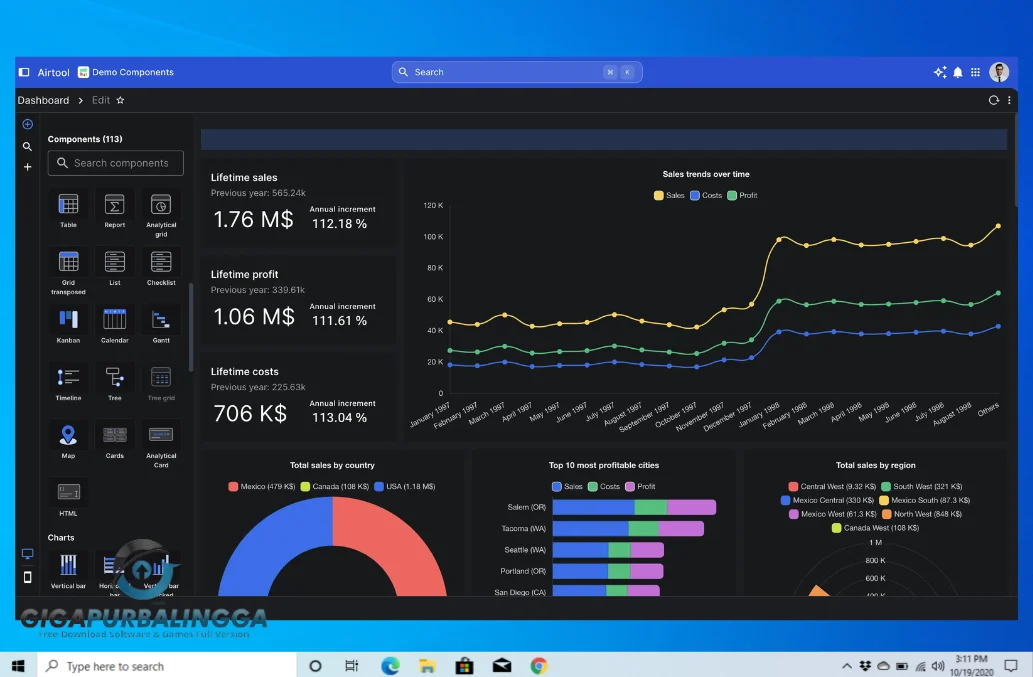Select the HTML component icon
Viewport: 1033px width, 677px height.
(x=69, y=493)
